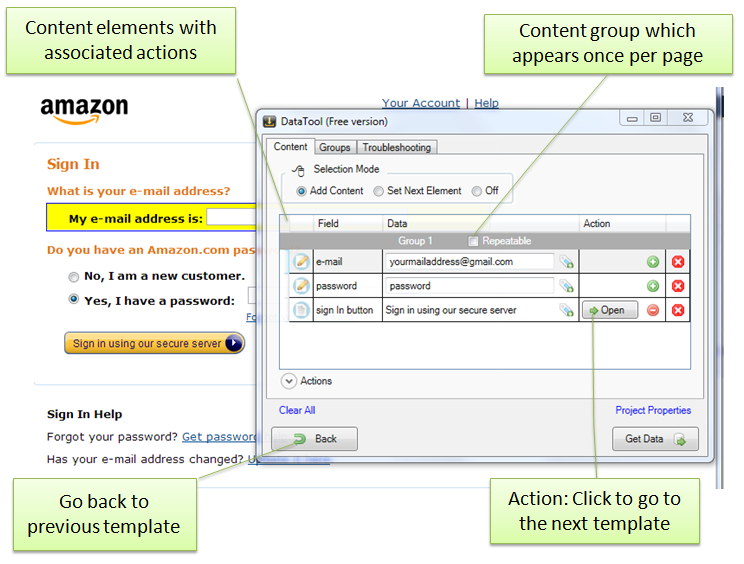Turn selection mode Off

(x=477, y=191)
